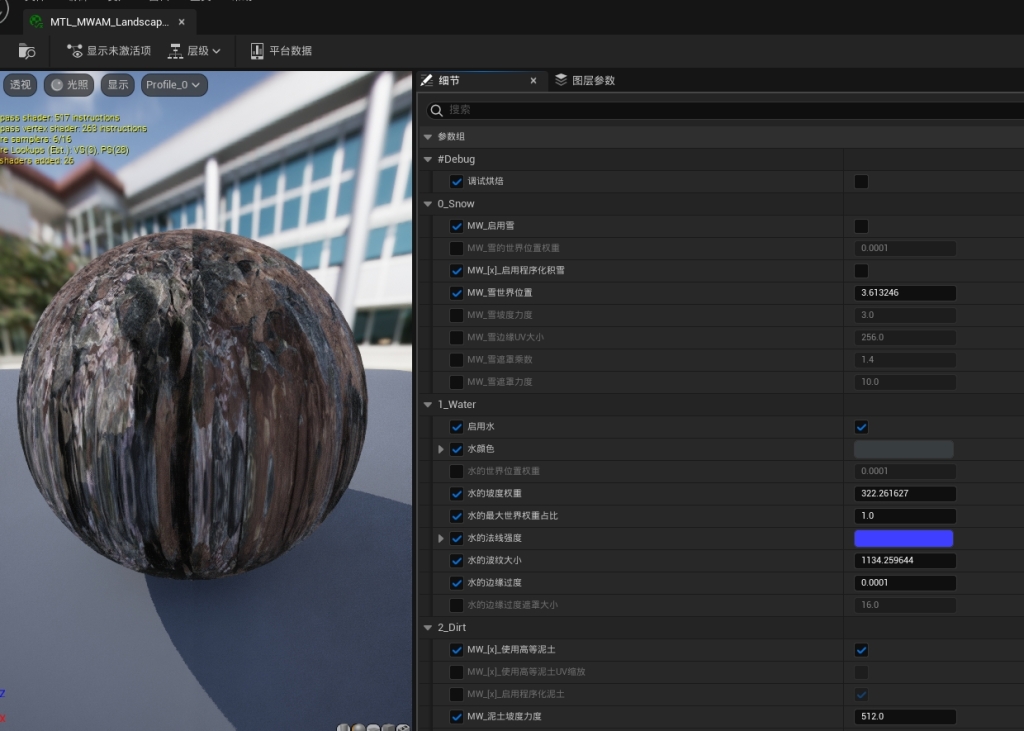Uncheck override beside 水的边缘过度
This screenshot has height=731, width=1024.
tap(456, 583)
